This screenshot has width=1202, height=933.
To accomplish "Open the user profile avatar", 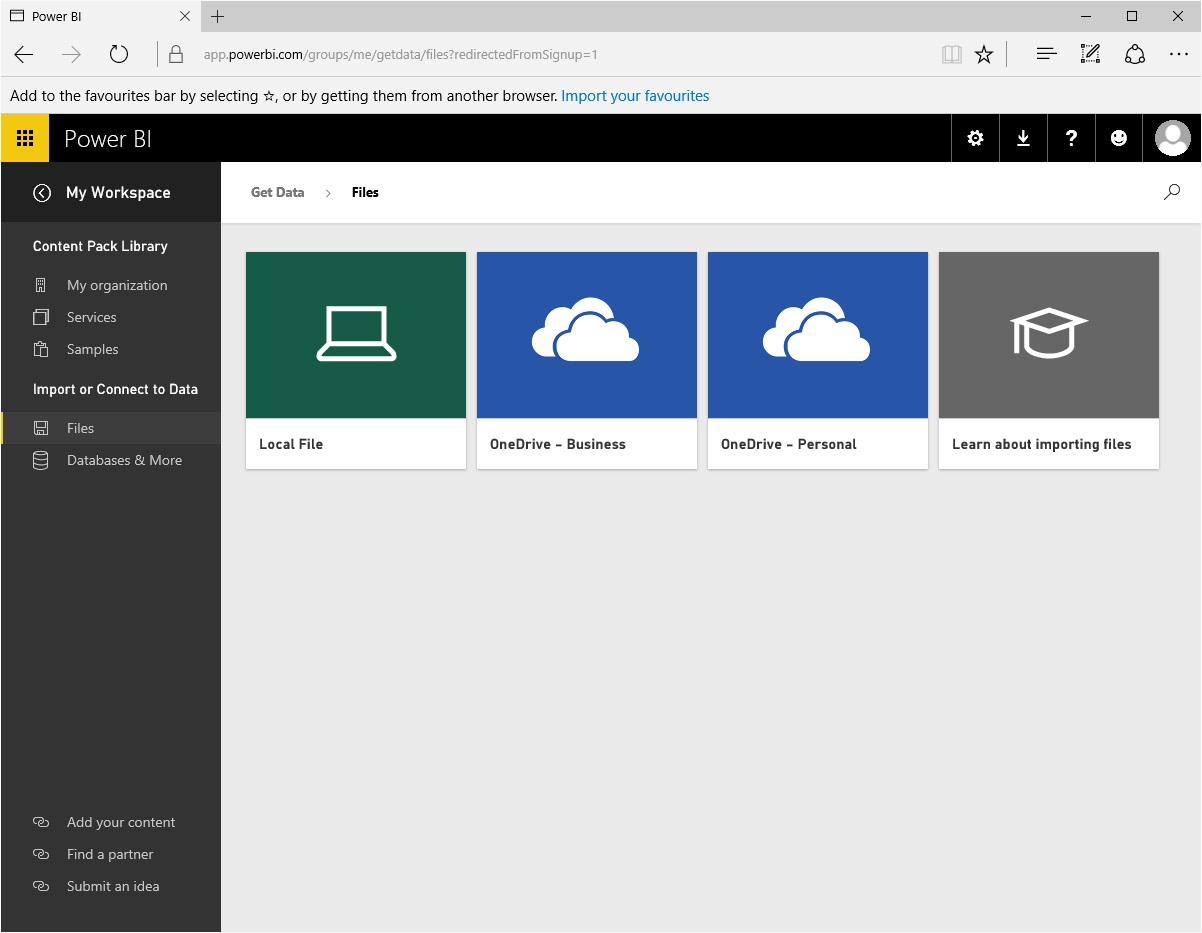I will pos(1172,138).
